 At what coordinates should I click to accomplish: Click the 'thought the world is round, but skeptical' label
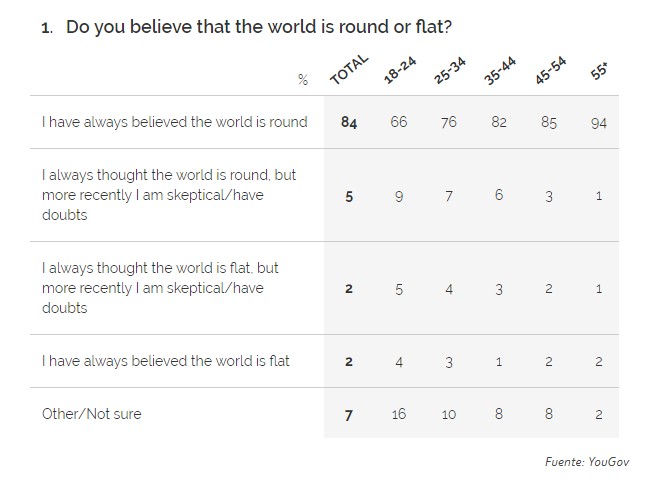click(169, 195)
